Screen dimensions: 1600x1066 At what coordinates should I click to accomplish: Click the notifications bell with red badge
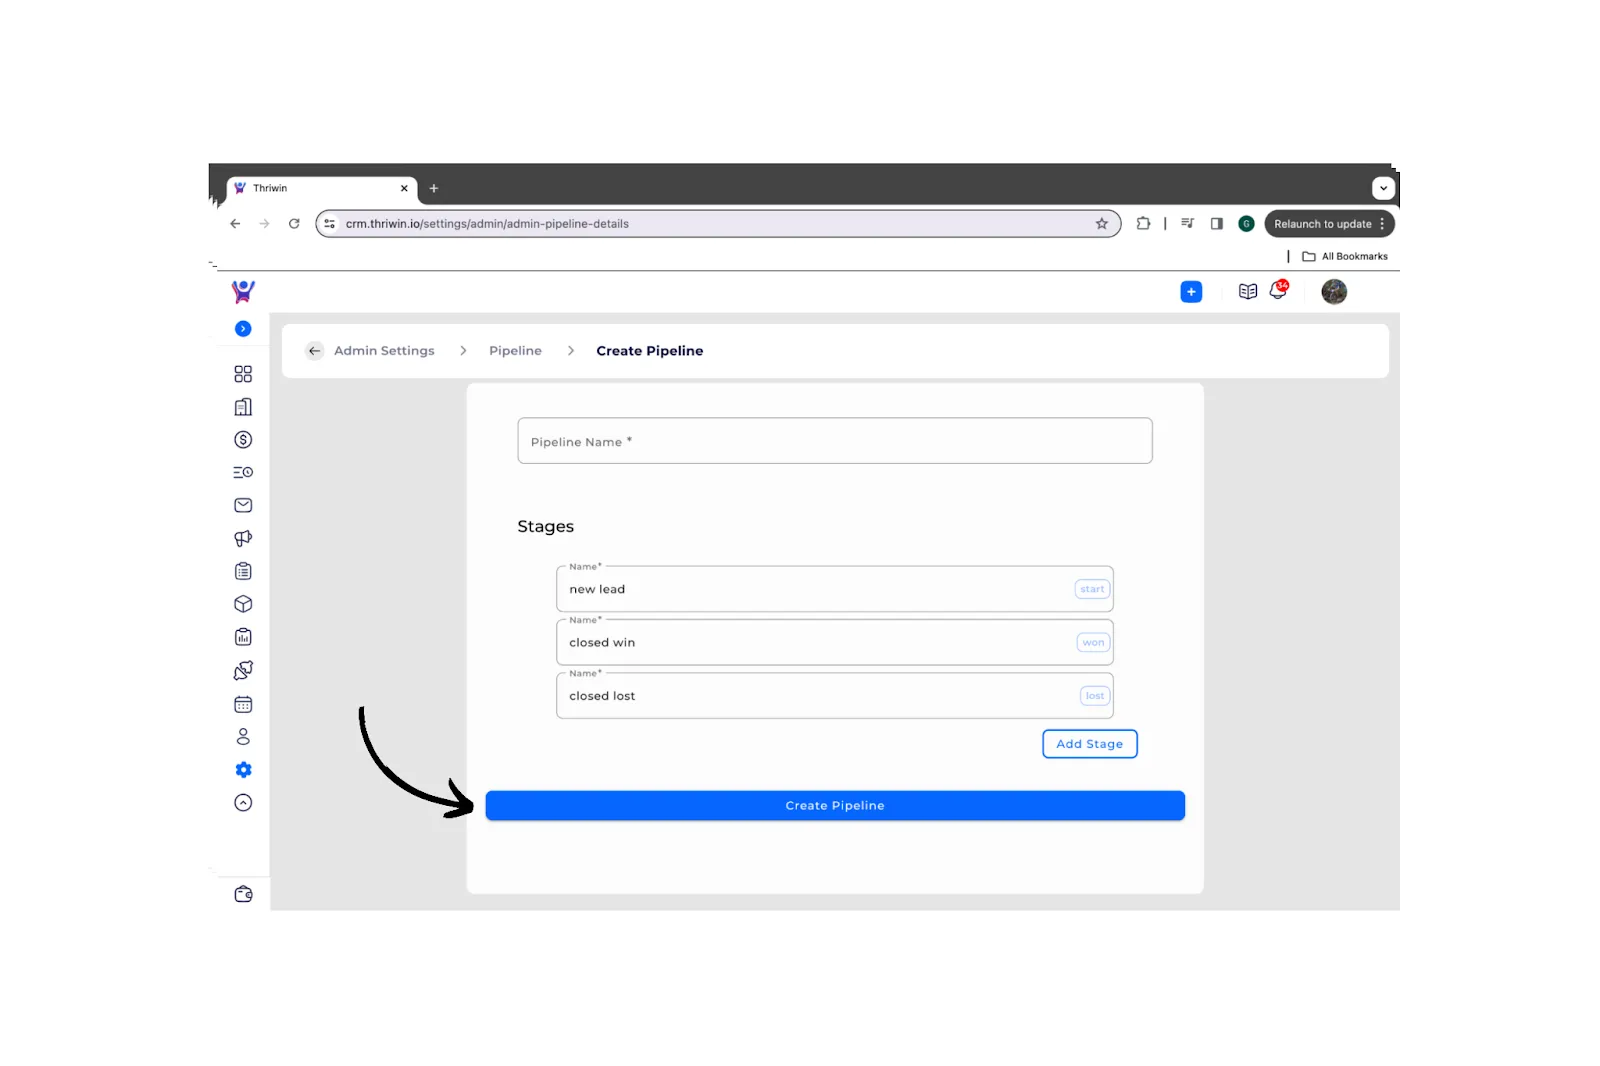click(x=1279, y=291)
